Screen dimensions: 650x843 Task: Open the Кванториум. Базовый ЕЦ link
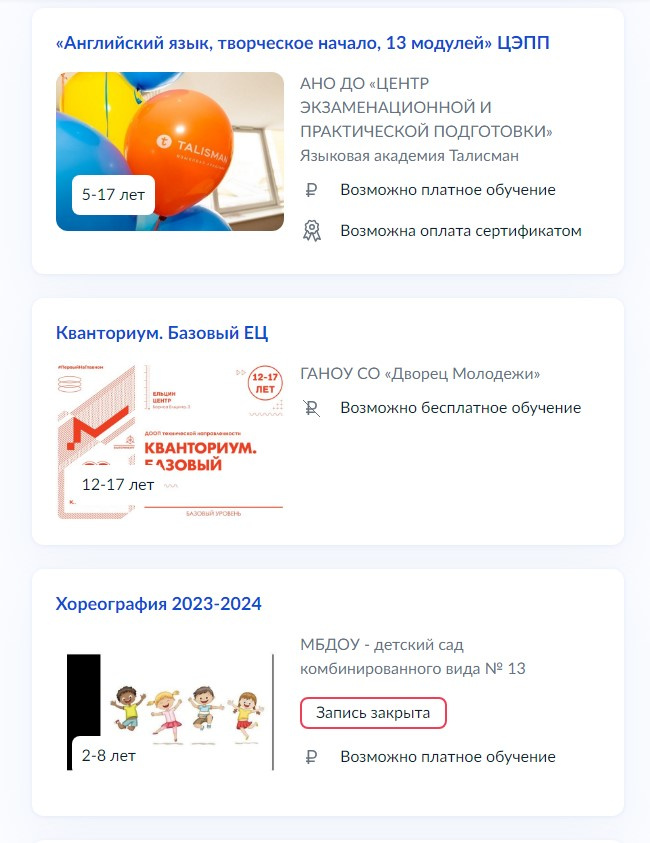162,333
